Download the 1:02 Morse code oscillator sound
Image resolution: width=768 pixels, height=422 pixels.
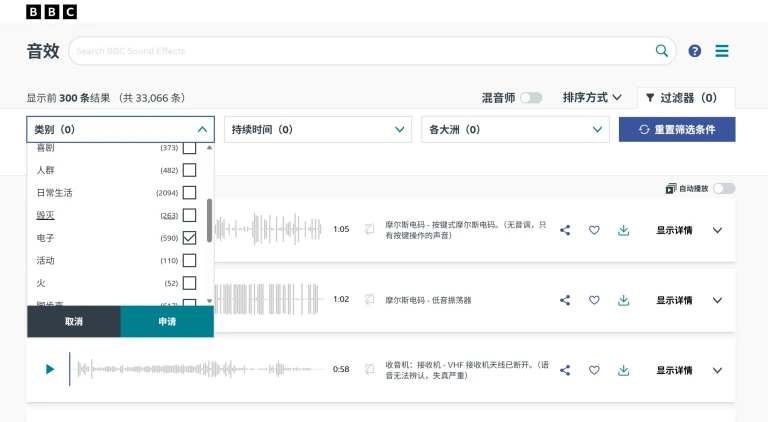coord(624,300)
